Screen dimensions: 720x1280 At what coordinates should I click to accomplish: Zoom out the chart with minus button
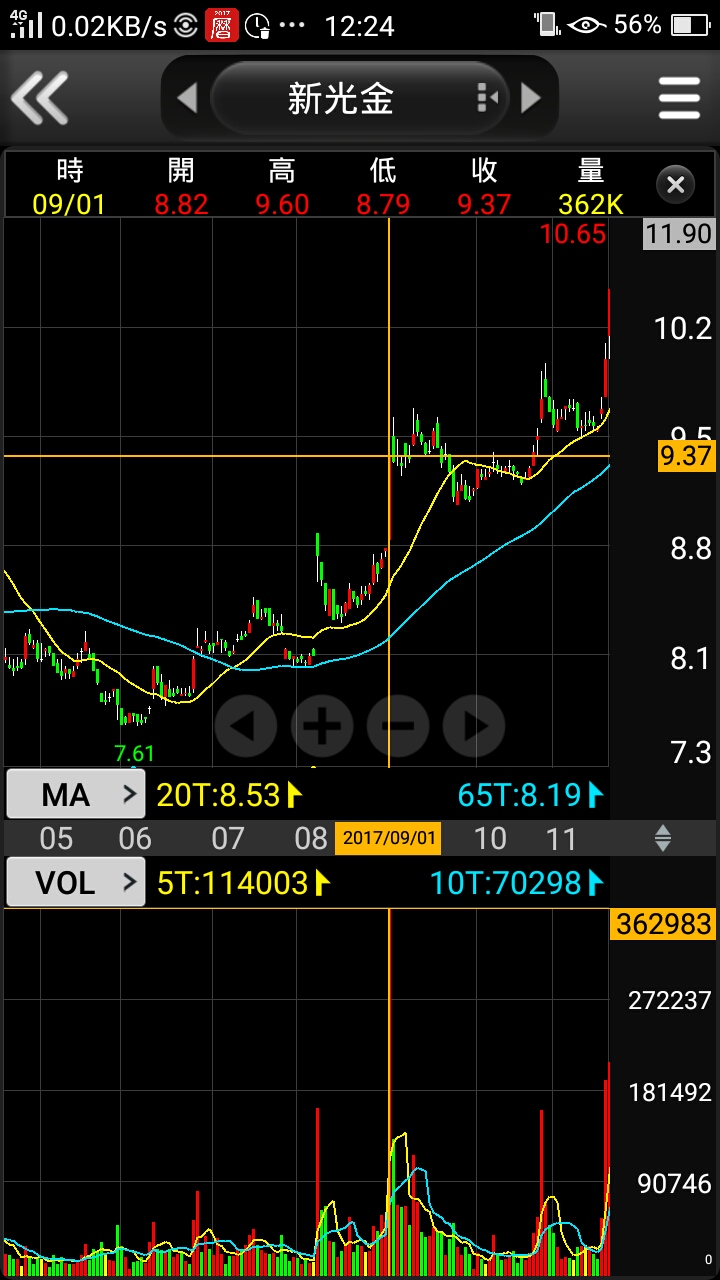398,726
